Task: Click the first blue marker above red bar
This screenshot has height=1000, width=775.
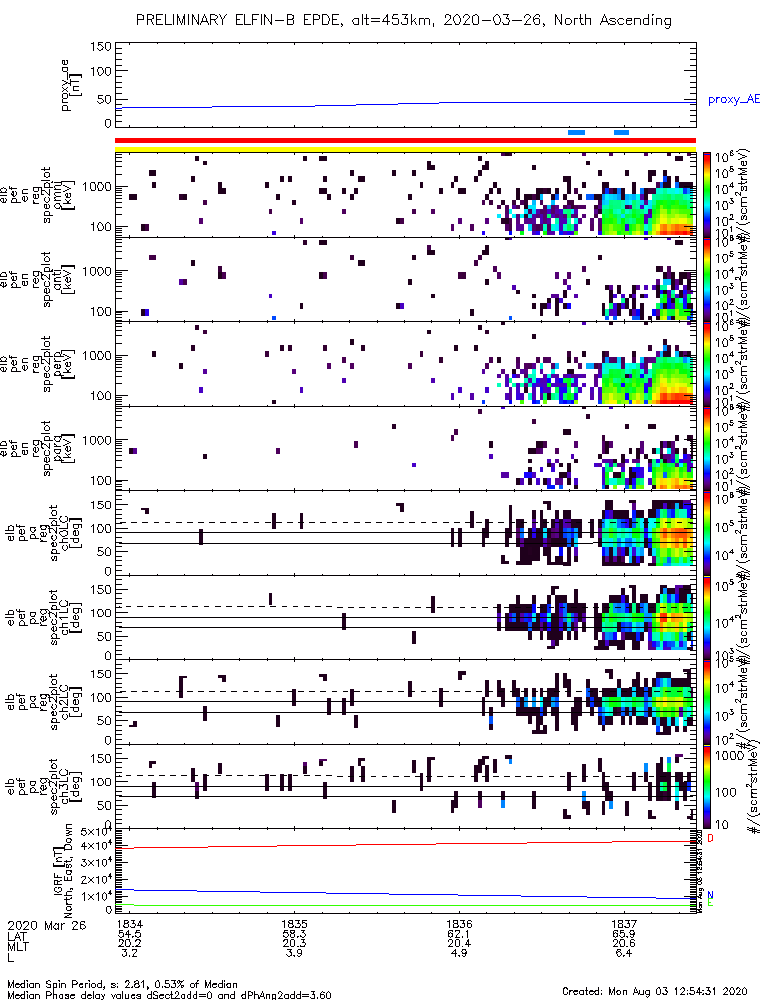Action: [576, 132]
